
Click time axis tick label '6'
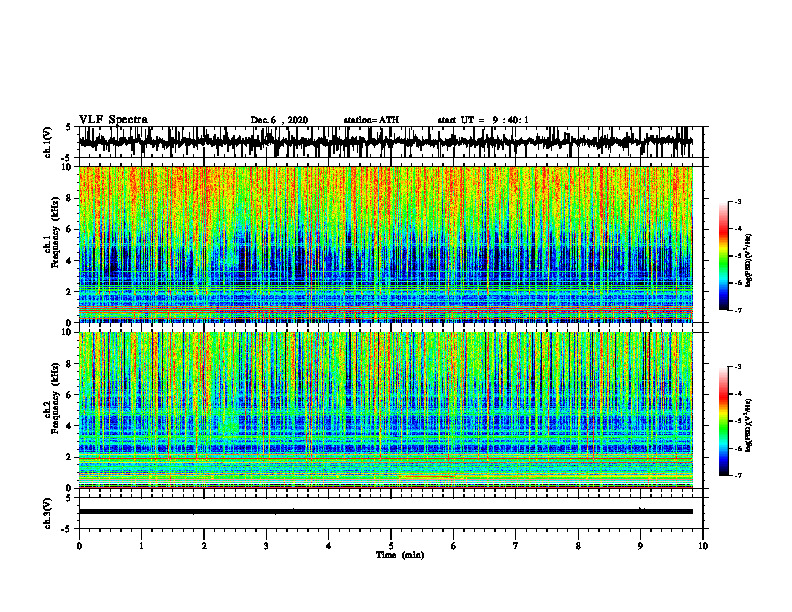coord(454,546)
